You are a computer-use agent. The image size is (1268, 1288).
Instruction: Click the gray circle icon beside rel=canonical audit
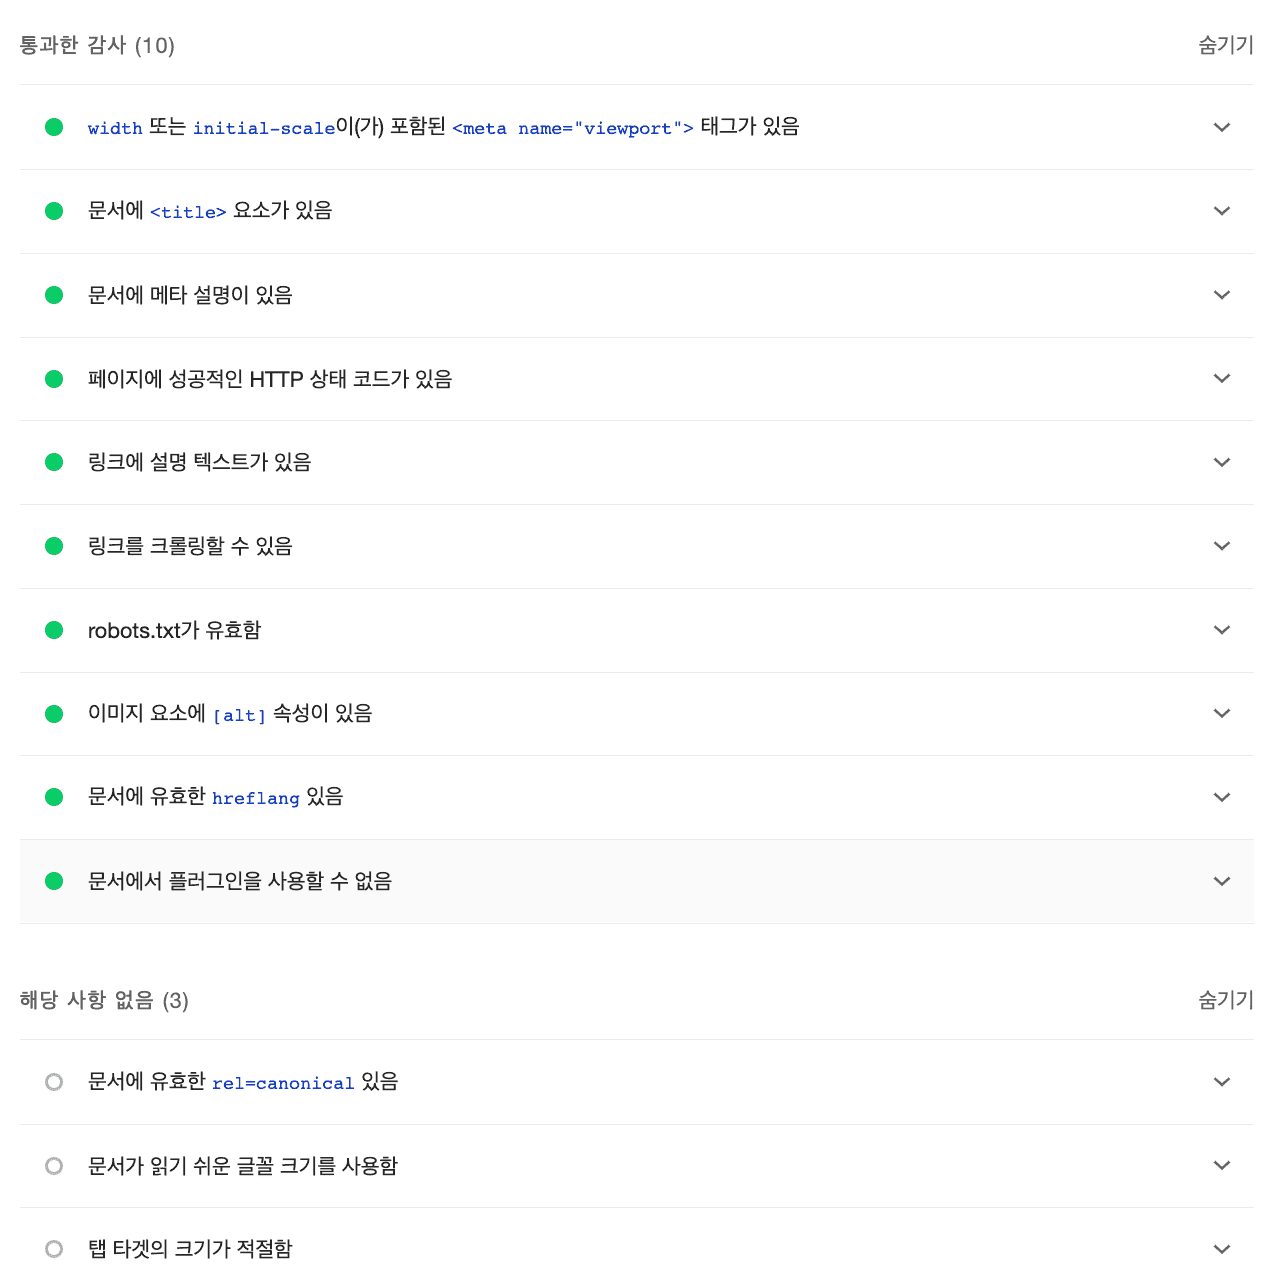(x=54, y=1082)
